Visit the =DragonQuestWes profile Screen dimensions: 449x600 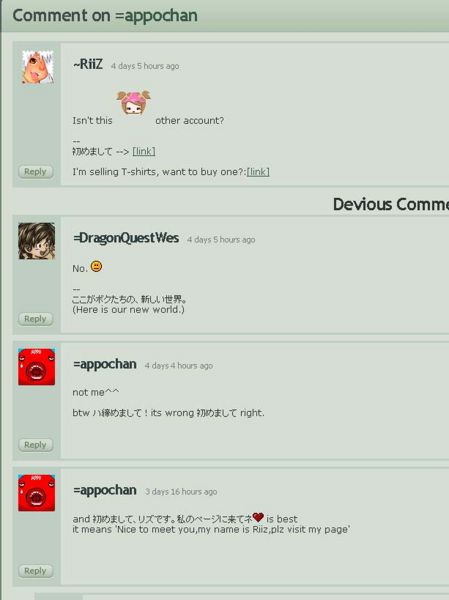pos(126,238)
